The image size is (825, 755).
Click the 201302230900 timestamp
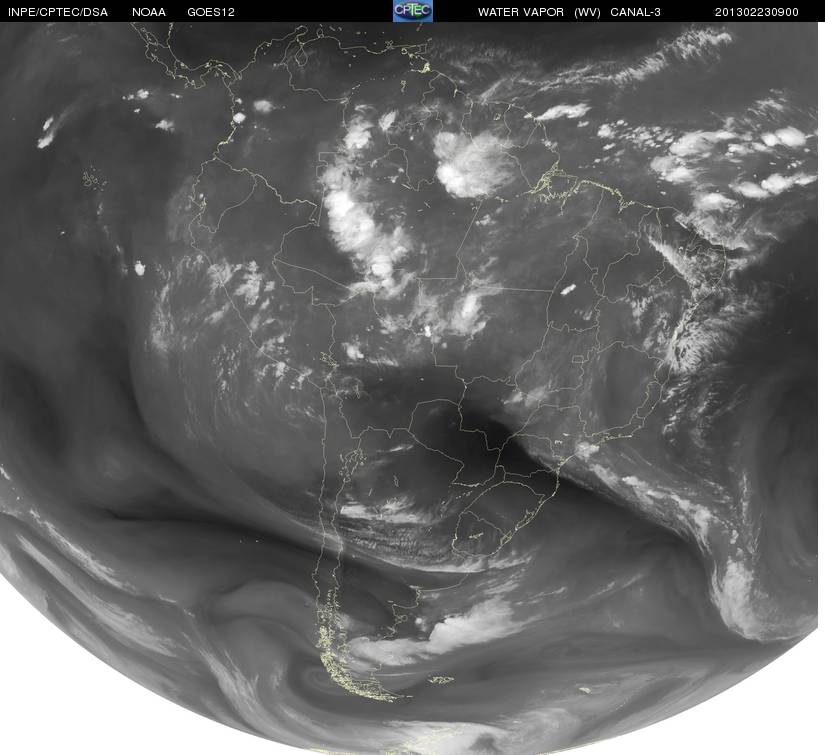point(757,12)
